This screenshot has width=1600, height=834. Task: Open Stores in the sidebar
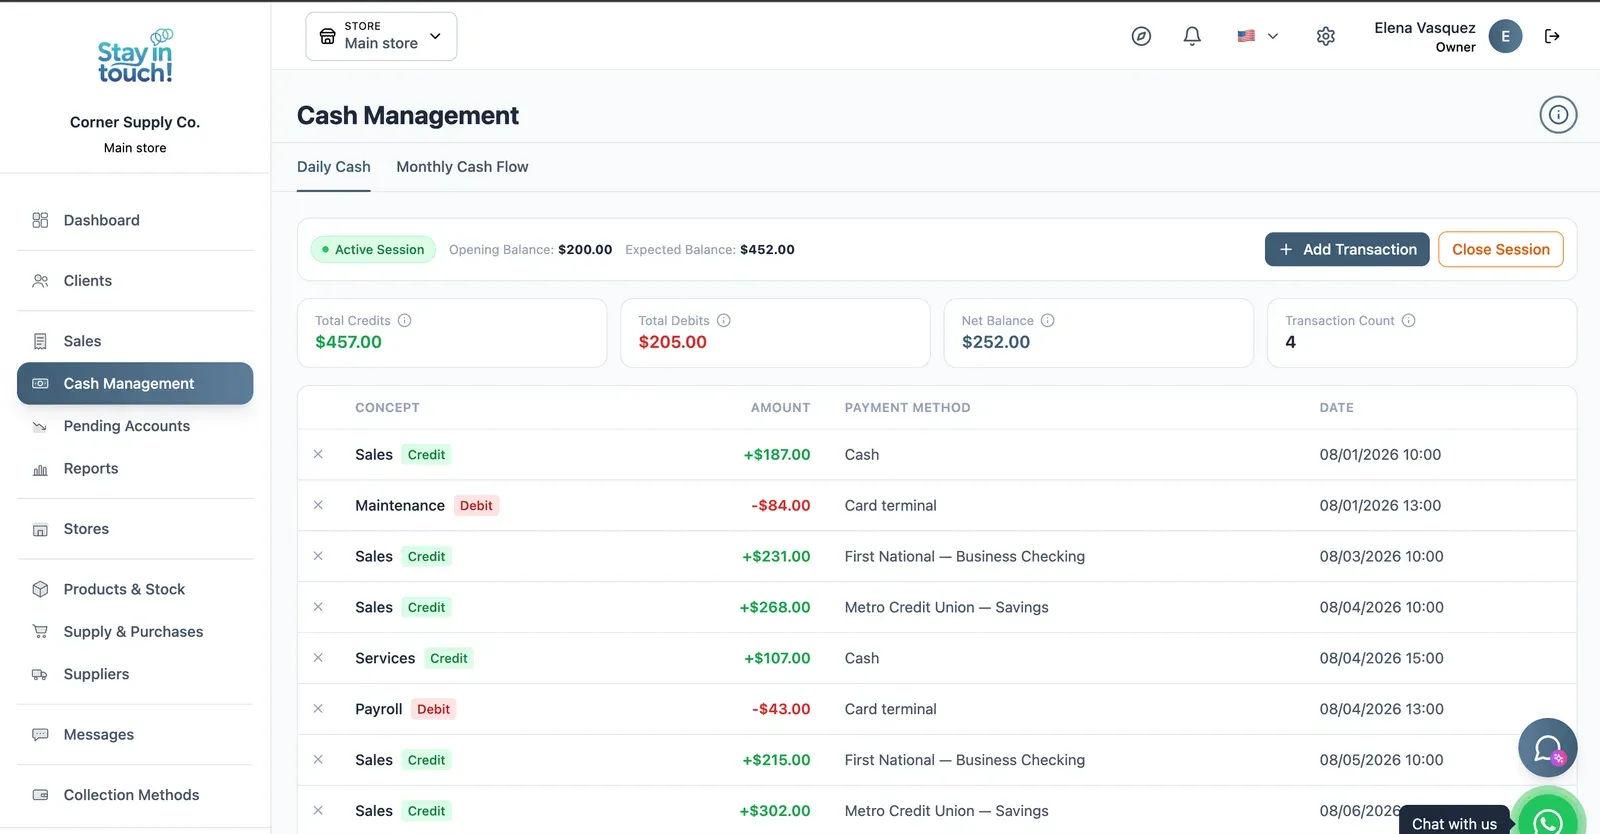[x=135, y=529]
